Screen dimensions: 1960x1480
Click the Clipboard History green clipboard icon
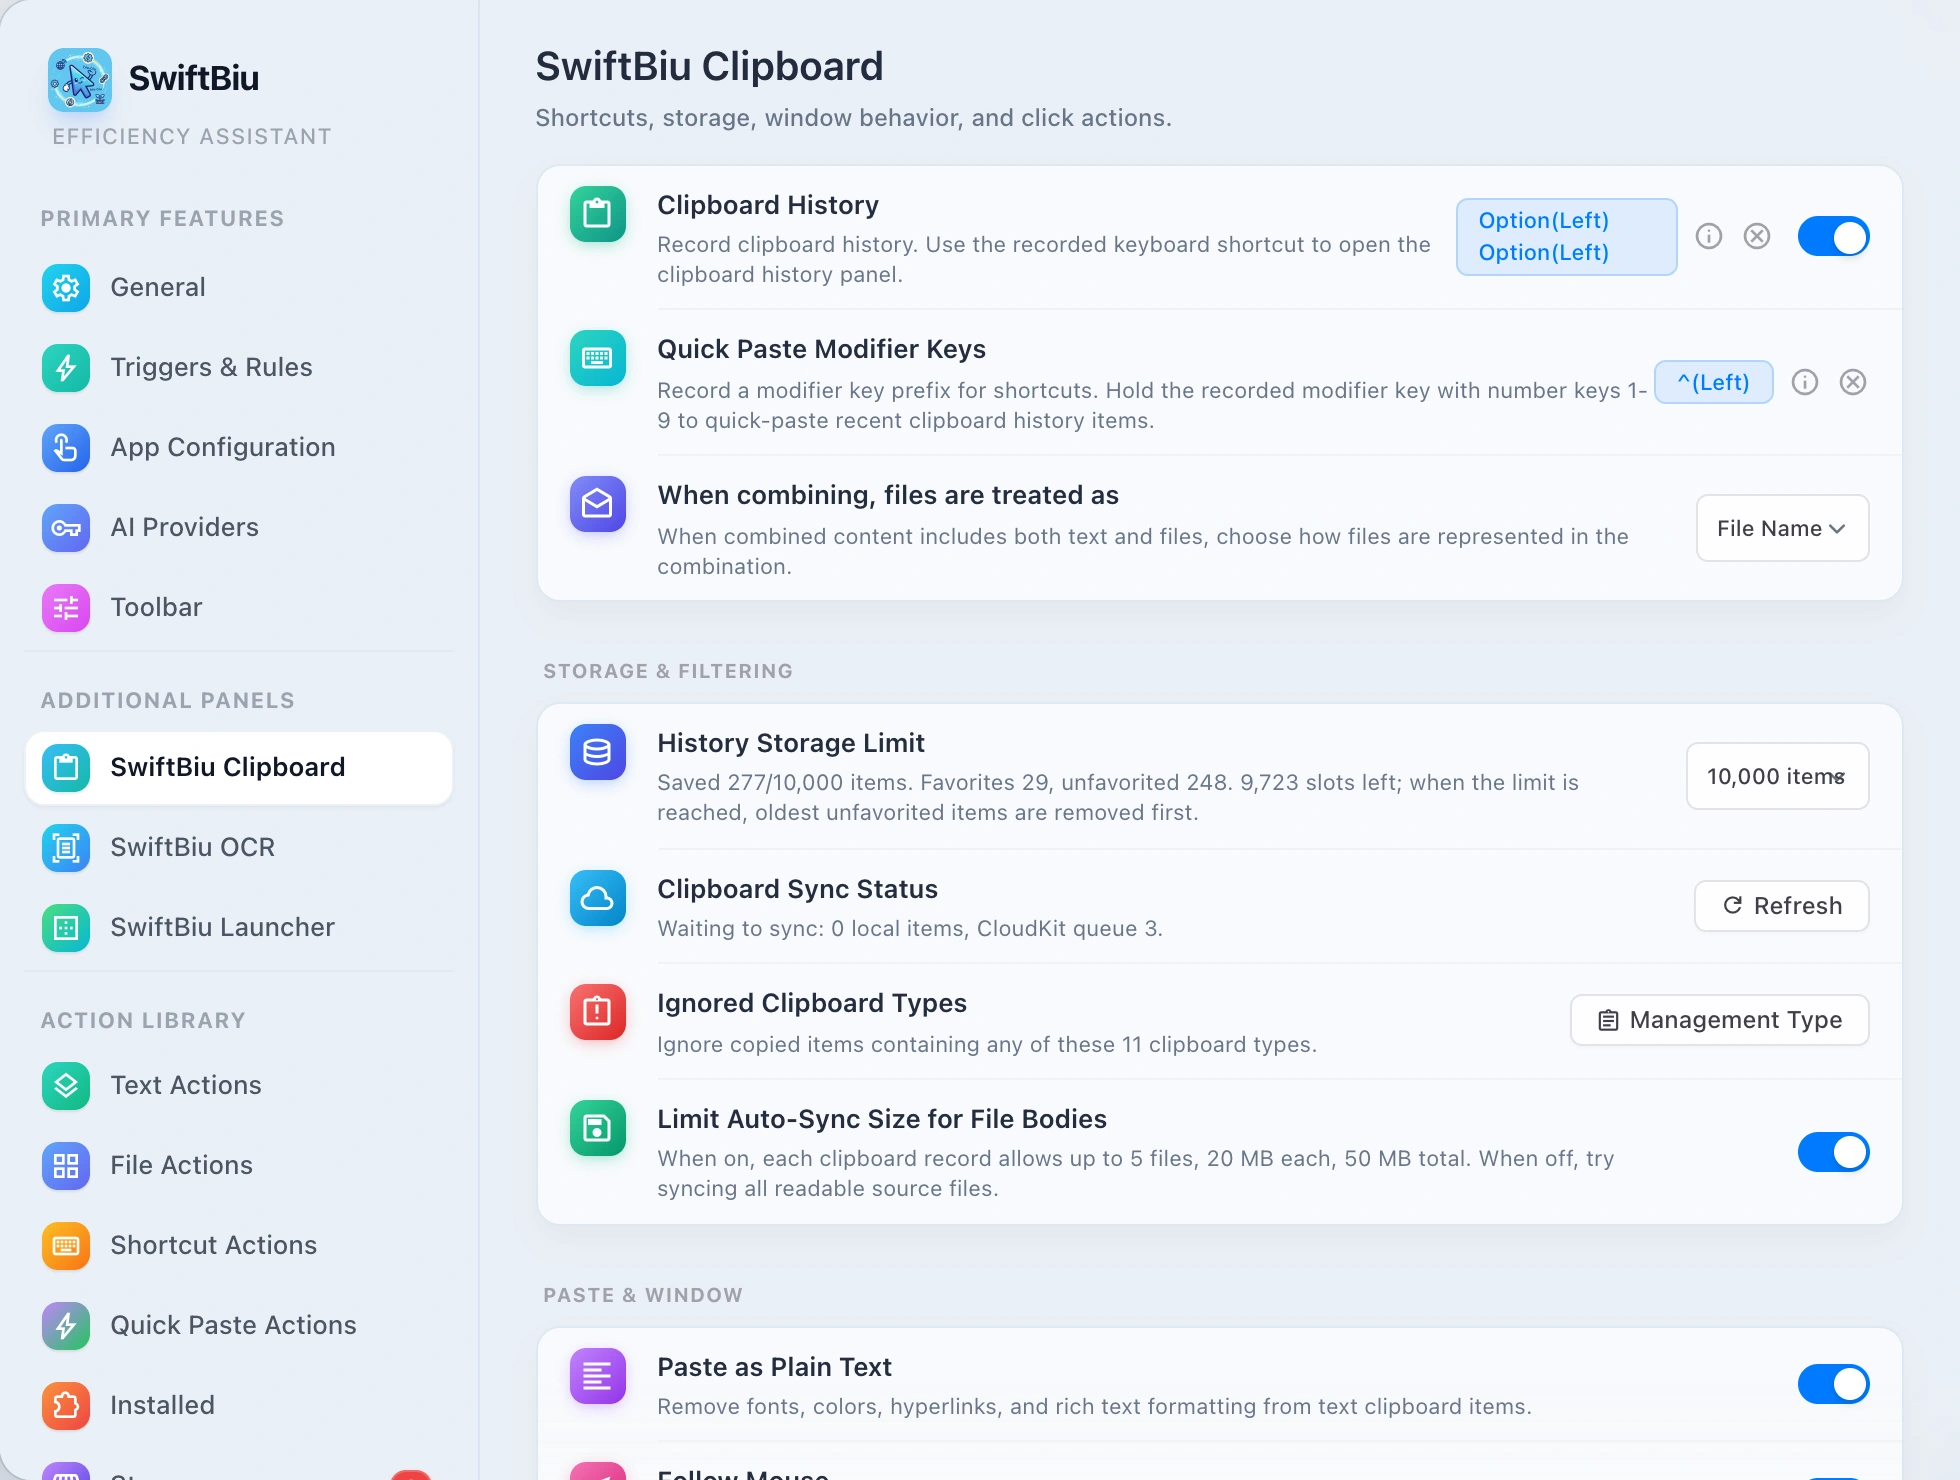tap(598, 214)
